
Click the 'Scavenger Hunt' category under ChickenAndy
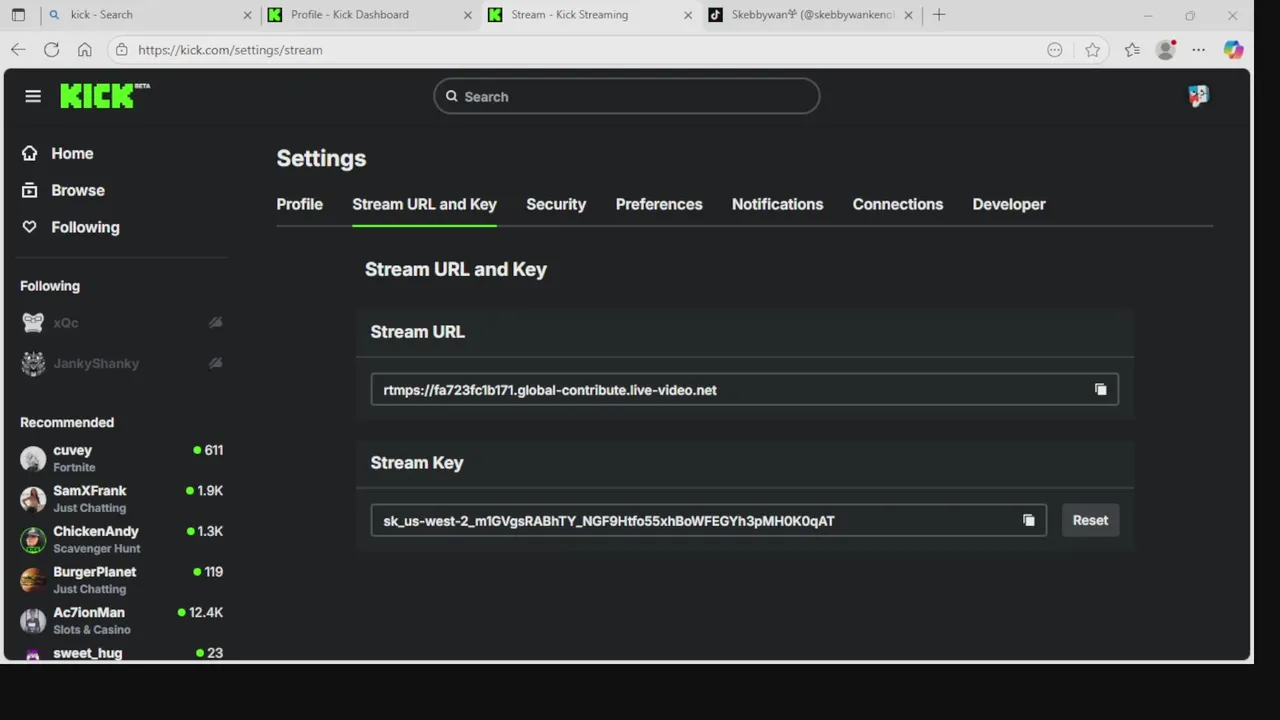[x=97, y=548]
